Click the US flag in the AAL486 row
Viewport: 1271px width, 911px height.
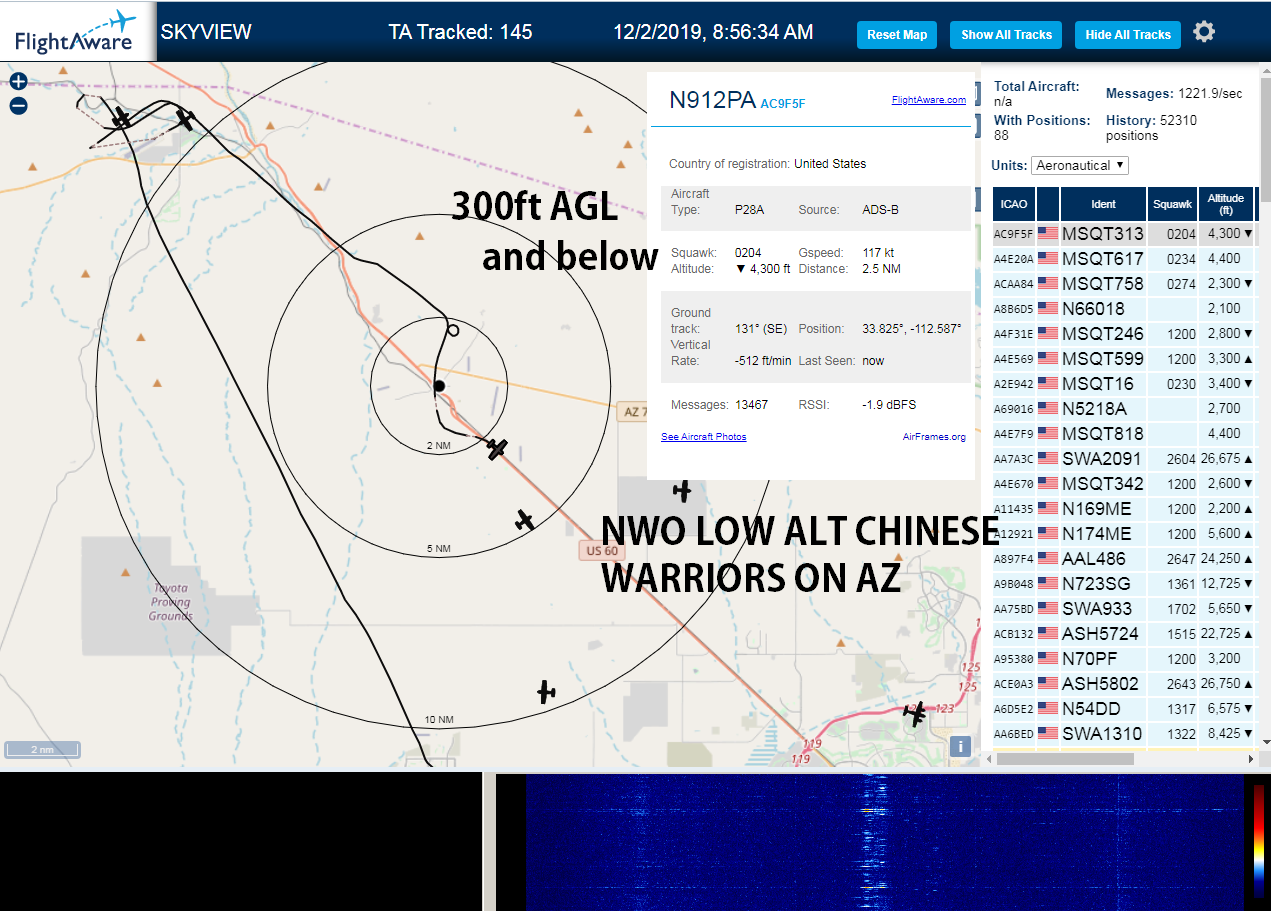point(1048,559)
